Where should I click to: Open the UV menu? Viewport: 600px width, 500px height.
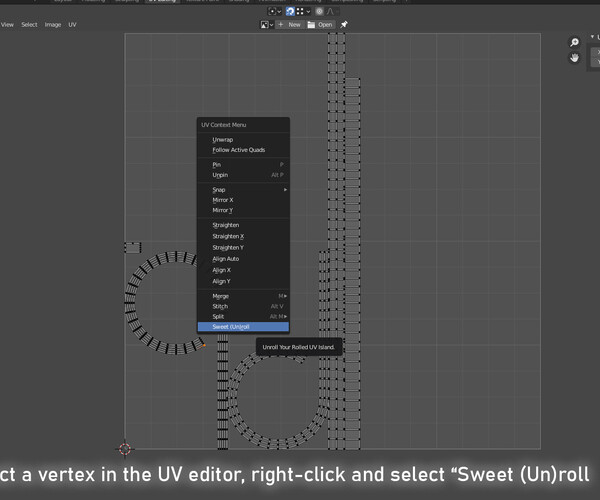pos(72,25)
